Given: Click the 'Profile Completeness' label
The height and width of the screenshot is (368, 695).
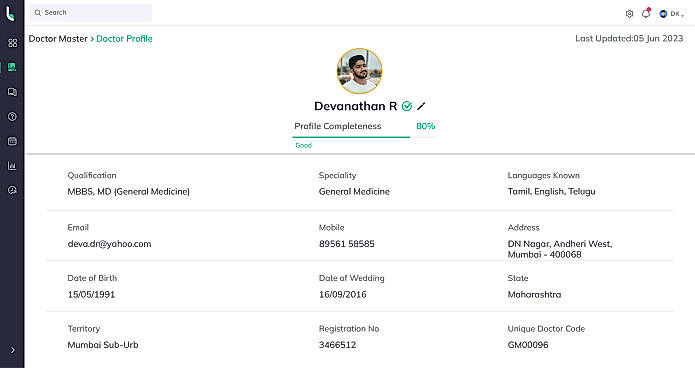Looking at the screenshot, I should [338, 126].
